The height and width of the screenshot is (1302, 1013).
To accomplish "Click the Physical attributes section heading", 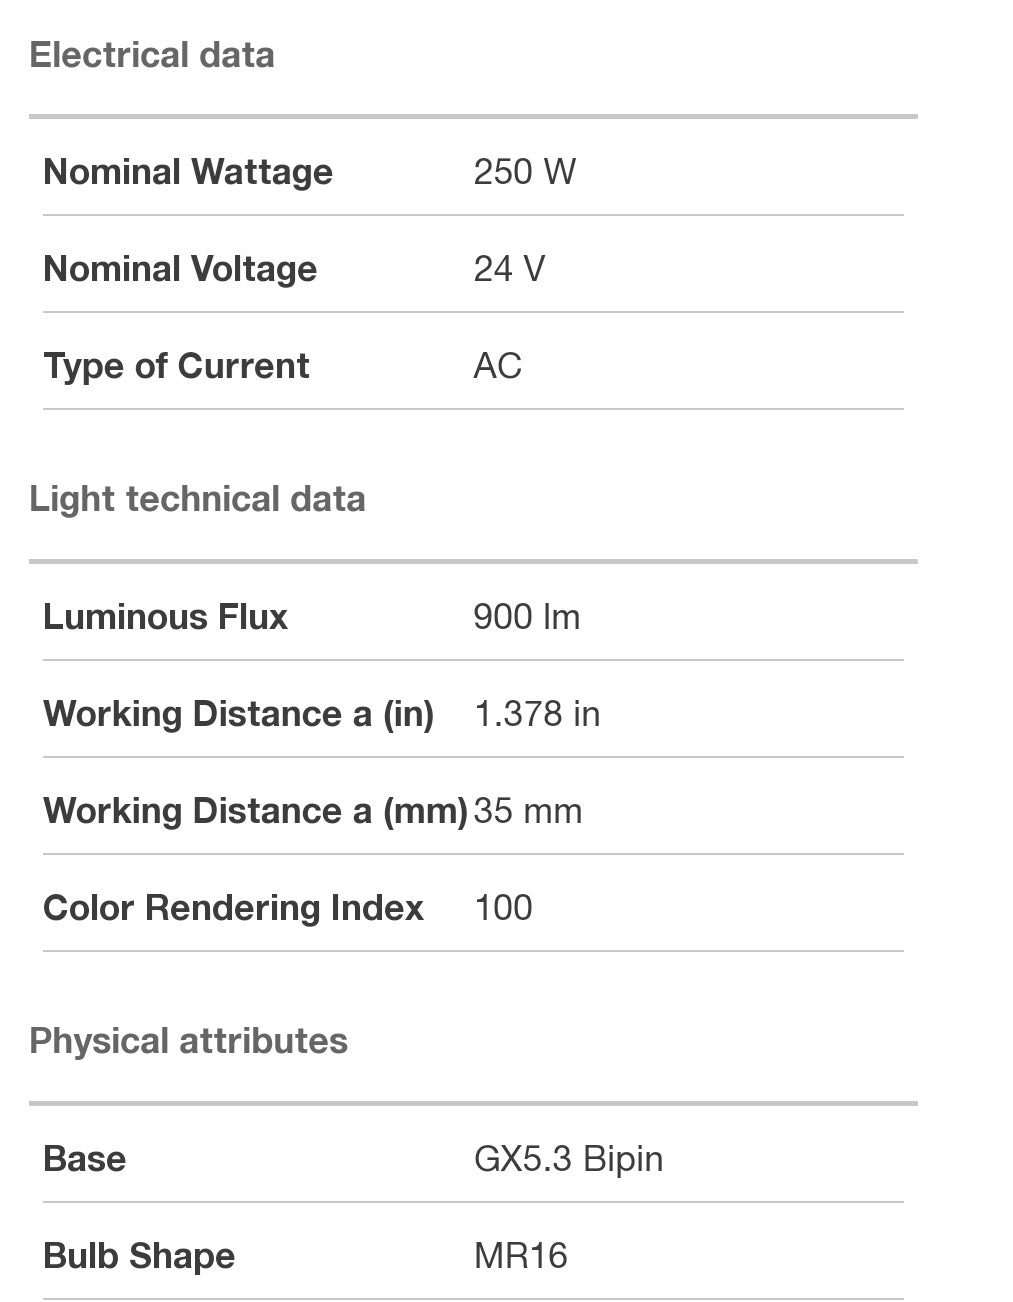I will [188, 1041].
